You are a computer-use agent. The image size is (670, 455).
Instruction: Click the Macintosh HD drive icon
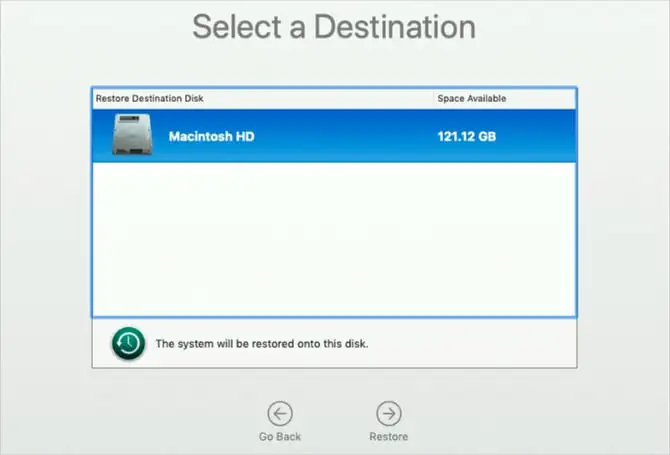coord(132,135)
